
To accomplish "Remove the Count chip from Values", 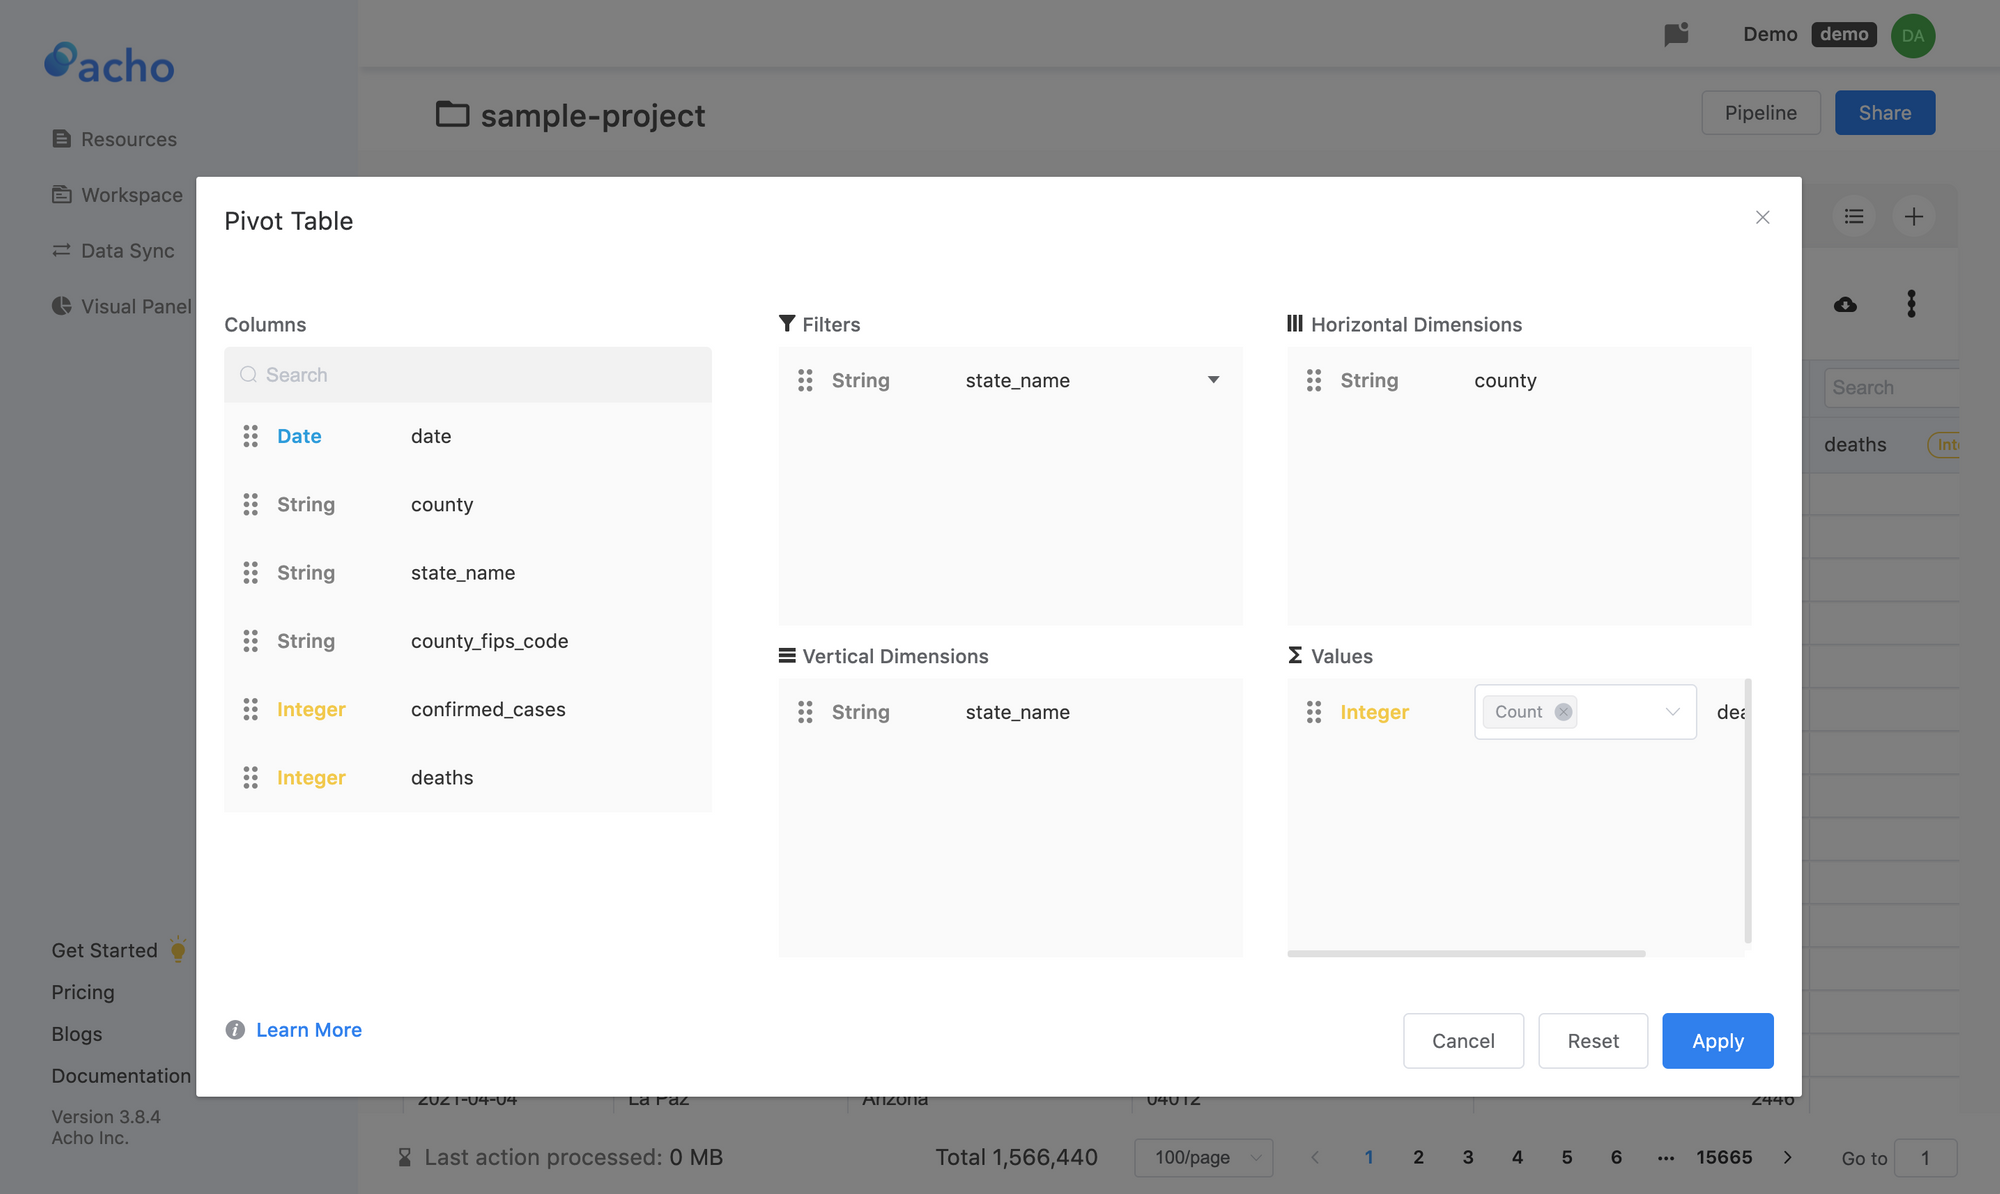I will [x=1563, y=711].
